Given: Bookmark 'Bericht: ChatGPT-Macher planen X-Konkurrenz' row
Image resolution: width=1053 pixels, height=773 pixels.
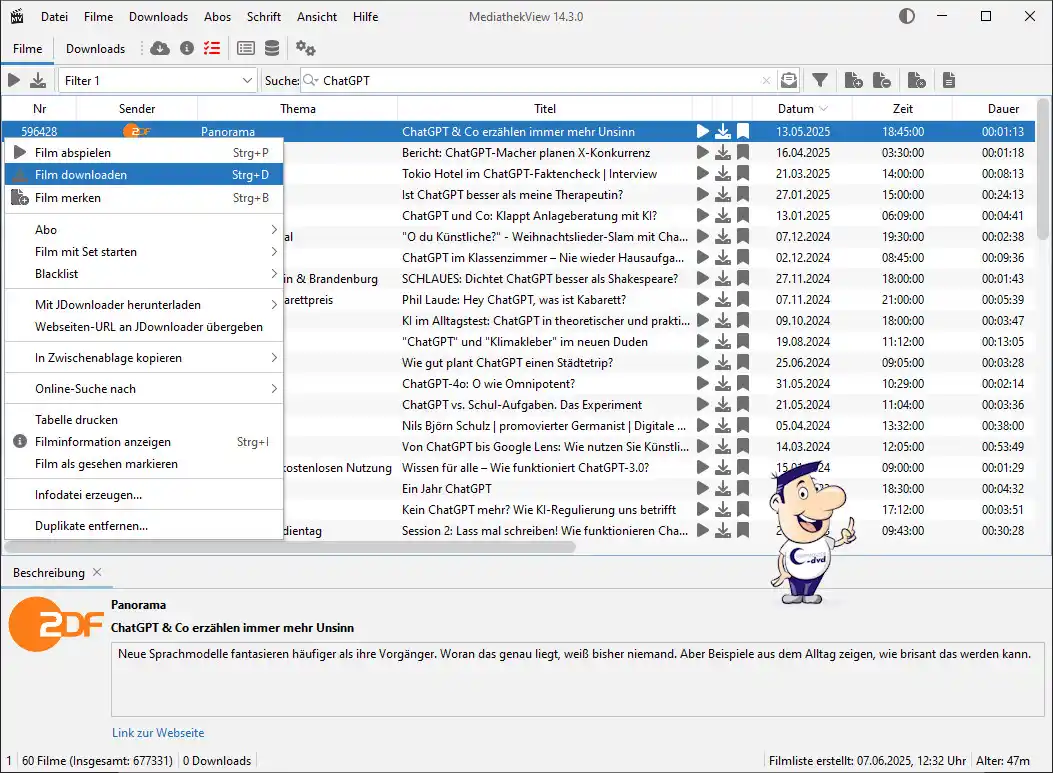Looking at the screenshot, I should [x=743, y=152].
